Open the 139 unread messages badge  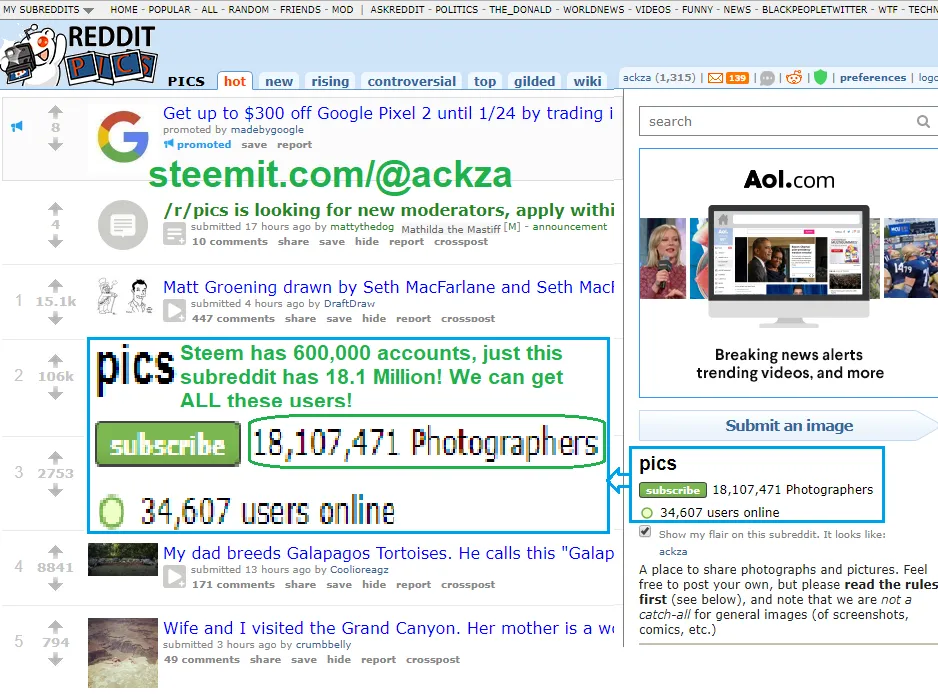(x=737, y=78)
